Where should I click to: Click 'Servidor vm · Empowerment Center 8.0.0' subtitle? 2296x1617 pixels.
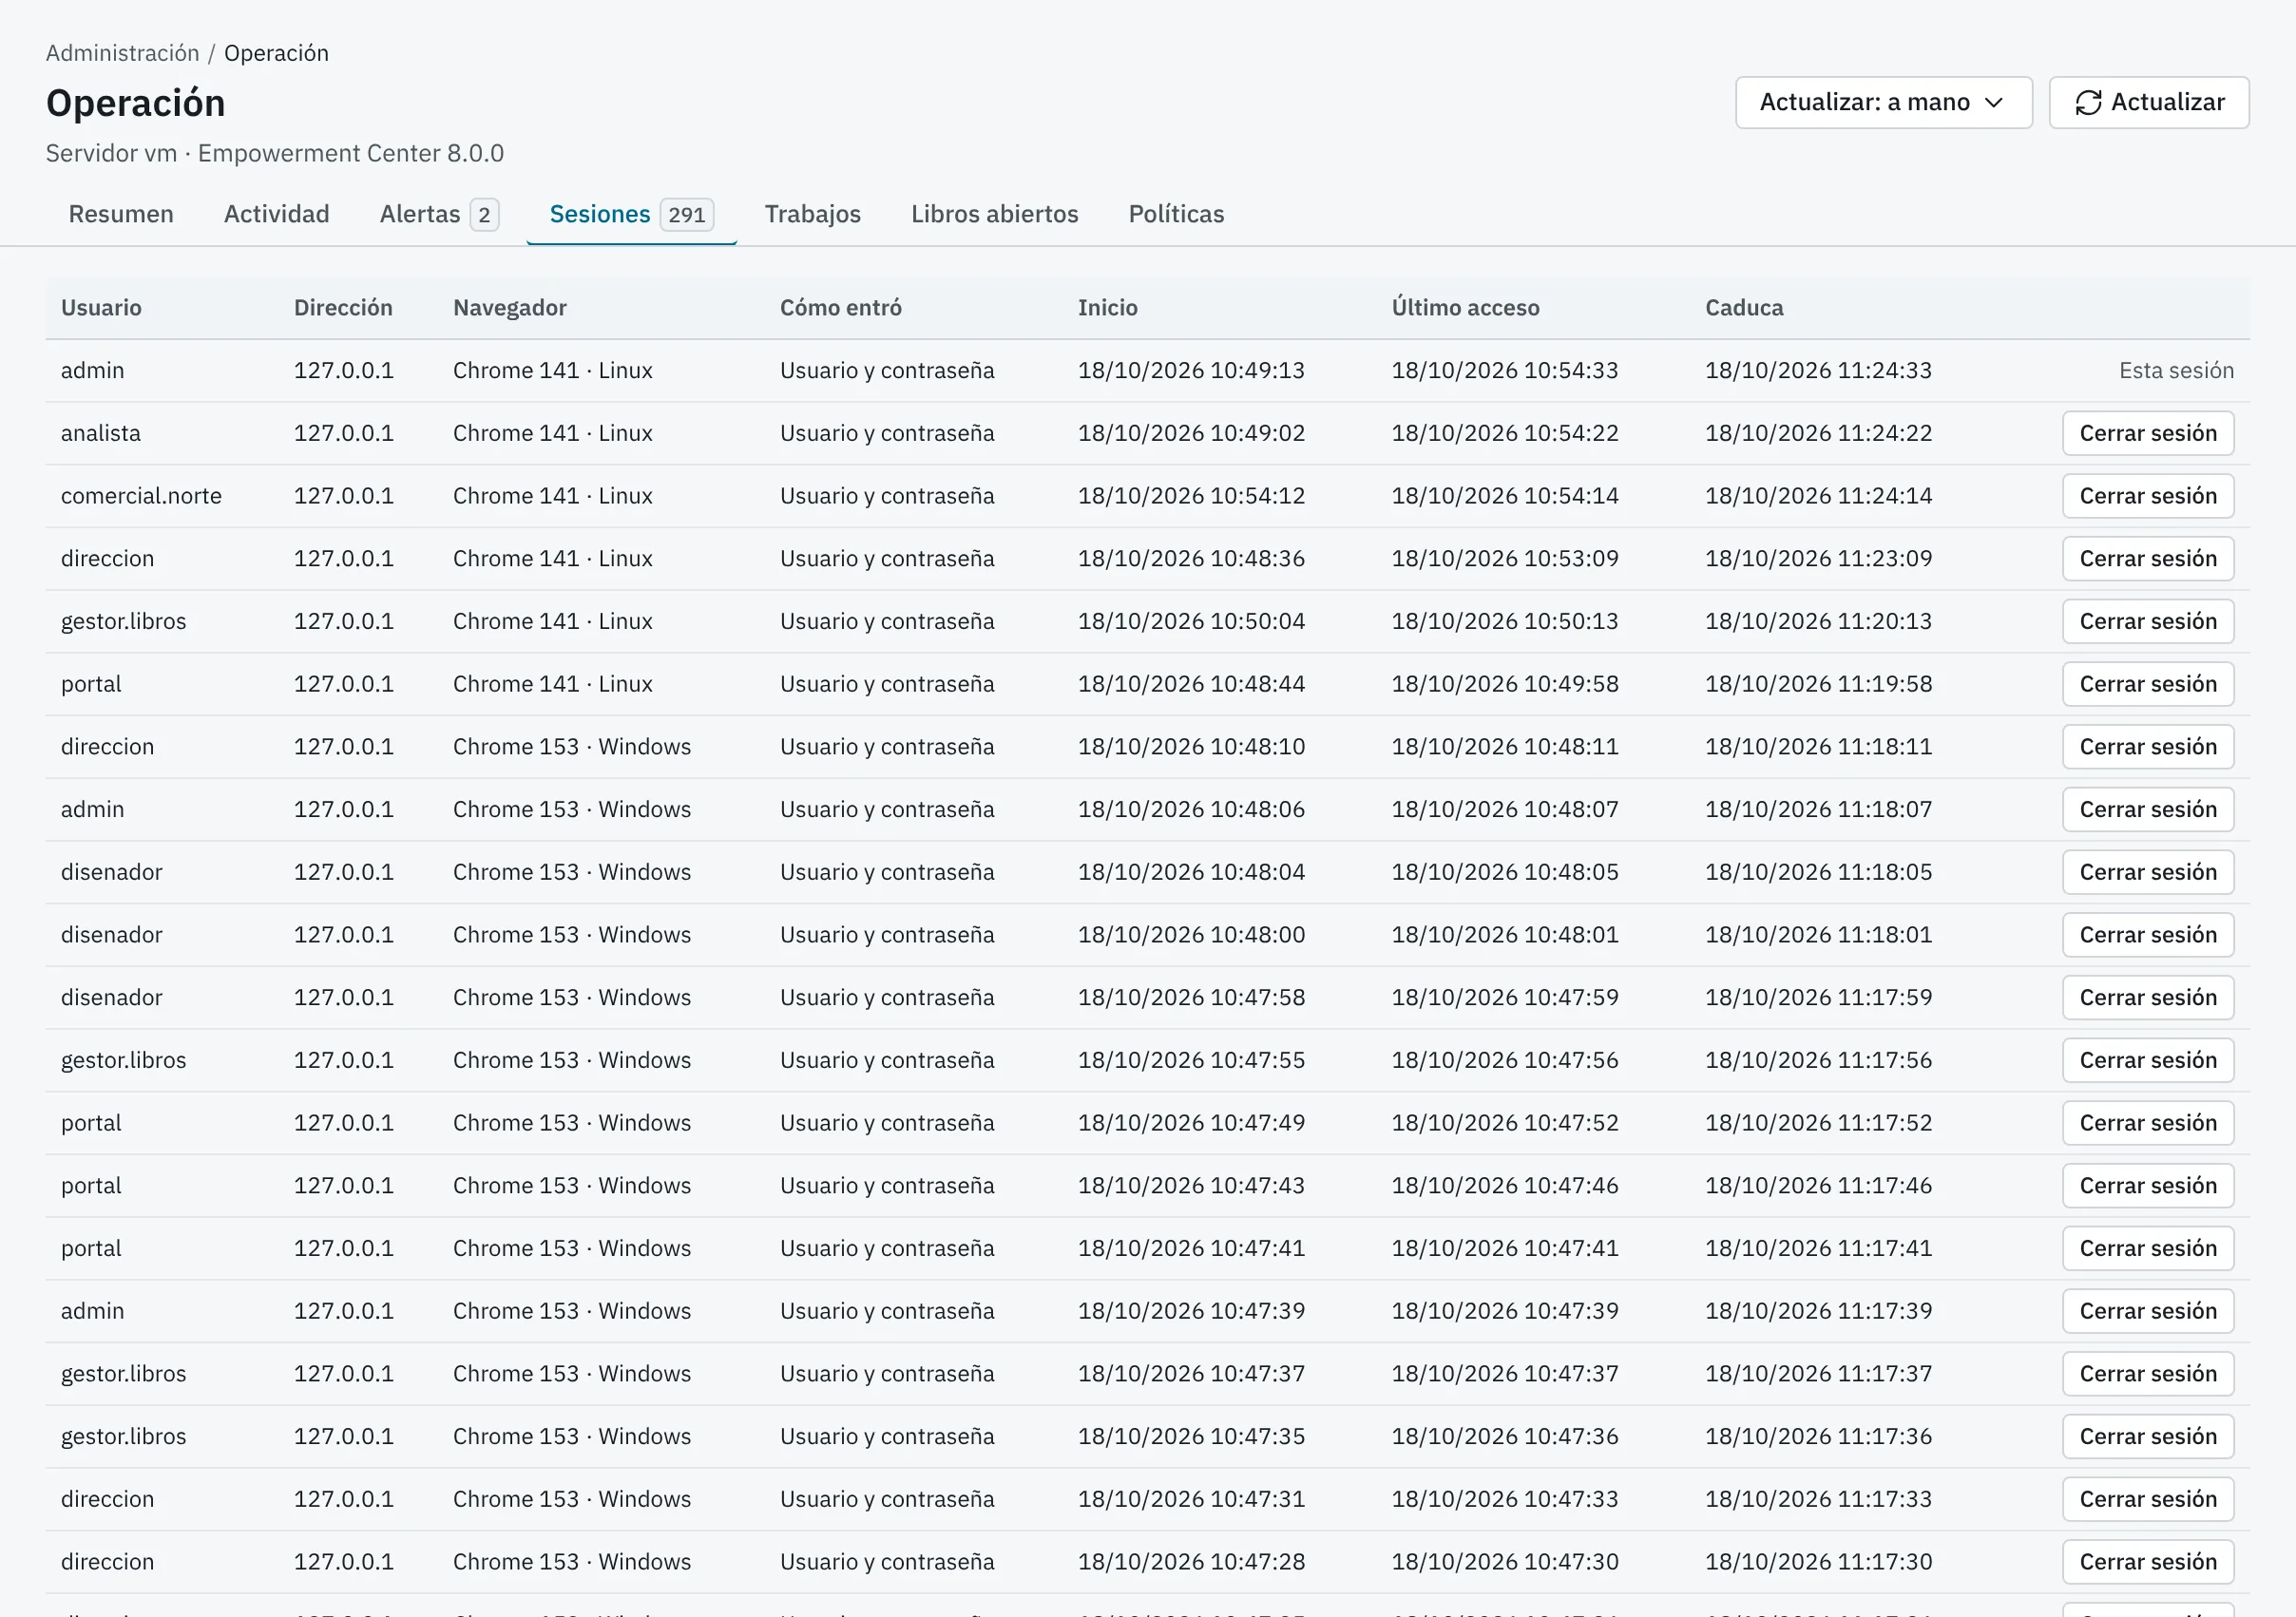pos(275,154)
